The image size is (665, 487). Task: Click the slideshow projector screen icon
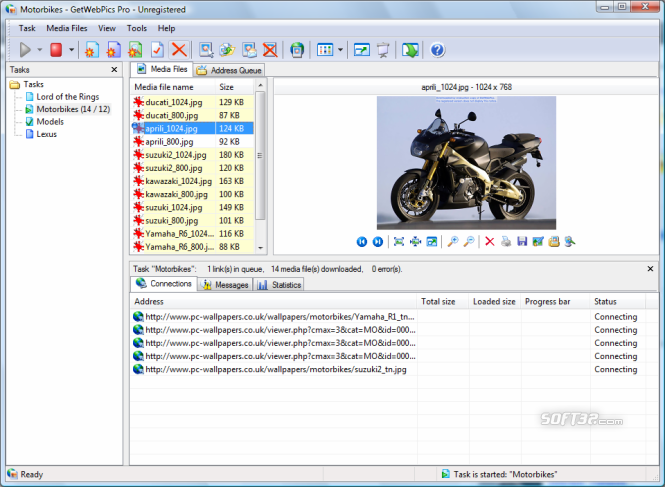383,50
